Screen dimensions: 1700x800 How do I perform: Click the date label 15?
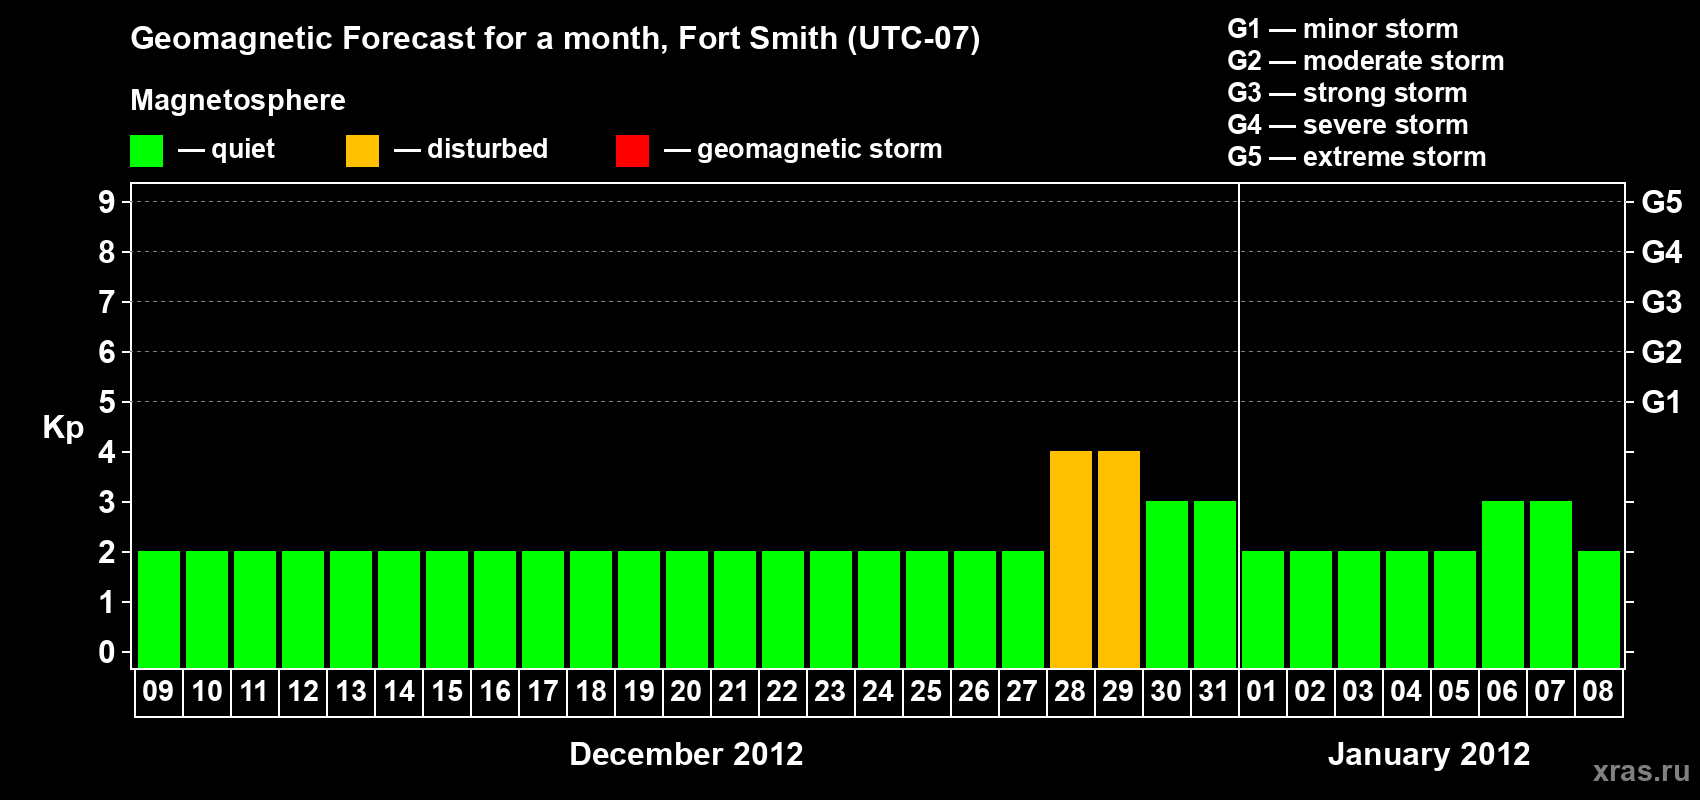[447, 691]
